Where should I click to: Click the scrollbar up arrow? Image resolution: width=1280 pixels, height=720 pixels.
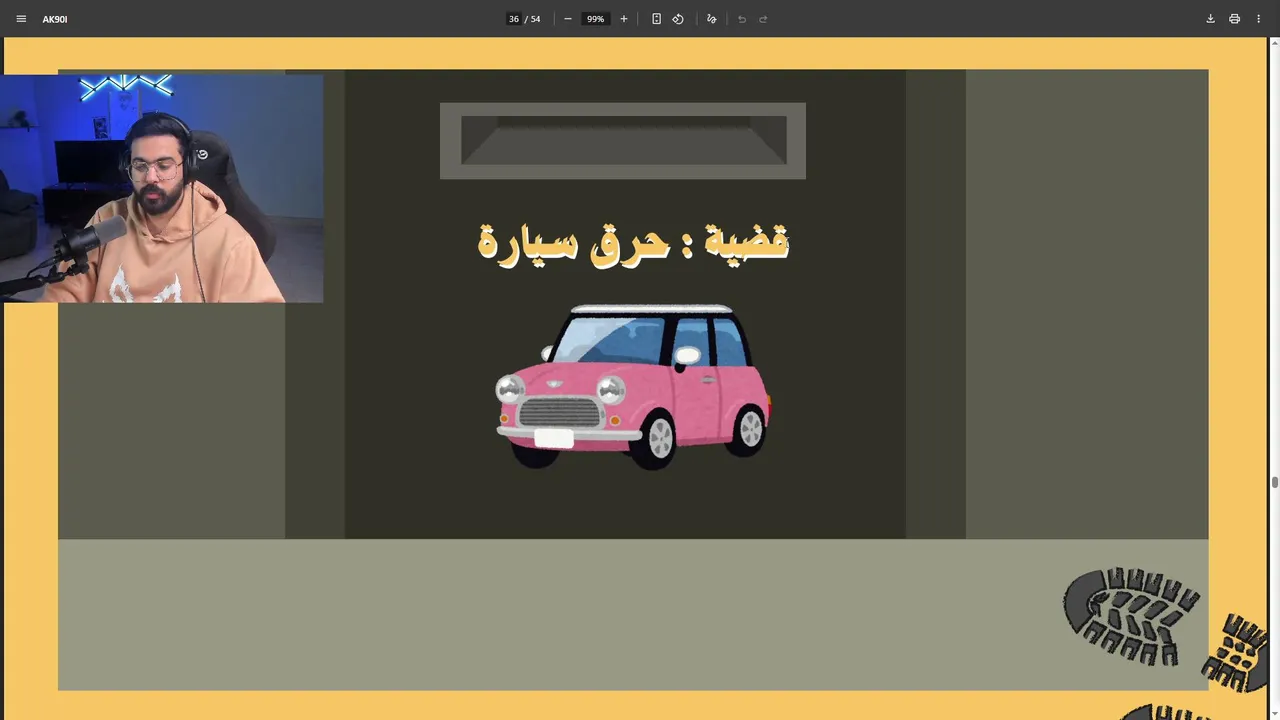1274,43
